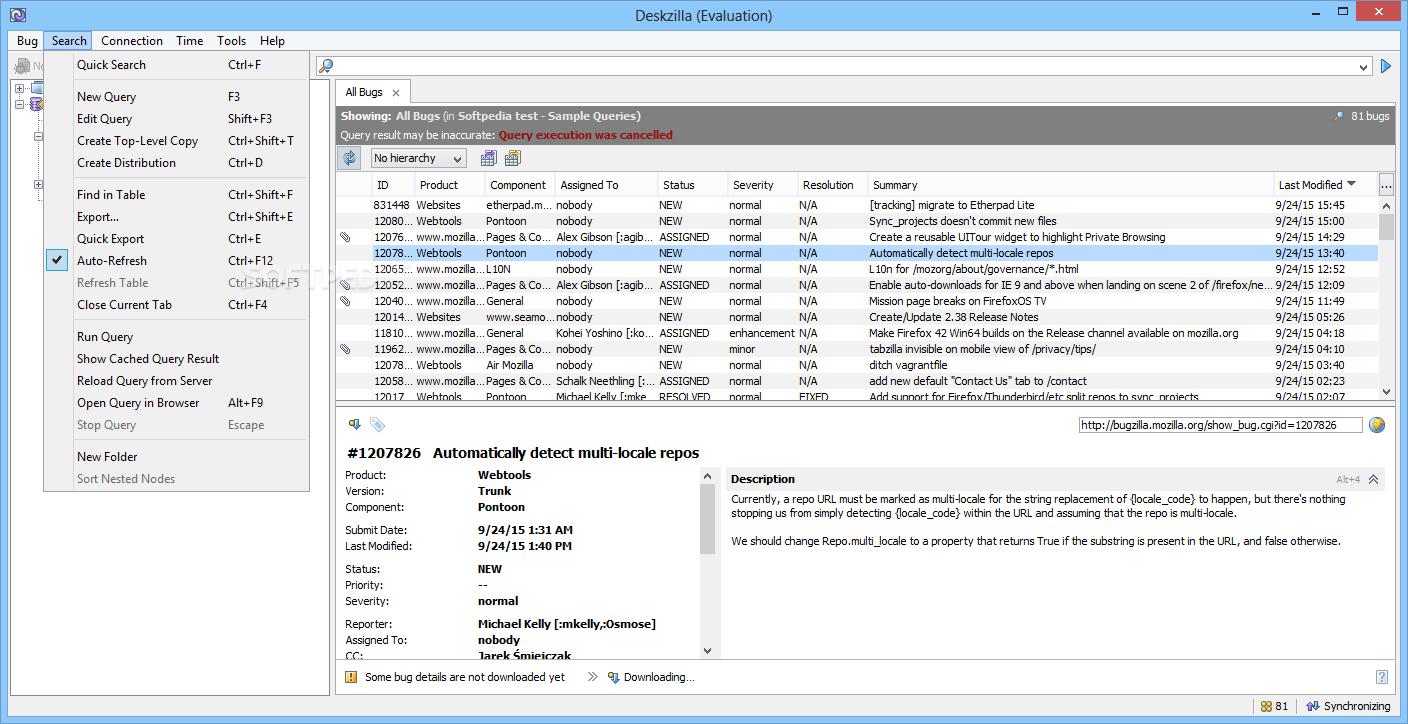Viewport: 1408px width, 724px height.
Task: Click the Synchronizing status indicator
Action: [1348, 706]
